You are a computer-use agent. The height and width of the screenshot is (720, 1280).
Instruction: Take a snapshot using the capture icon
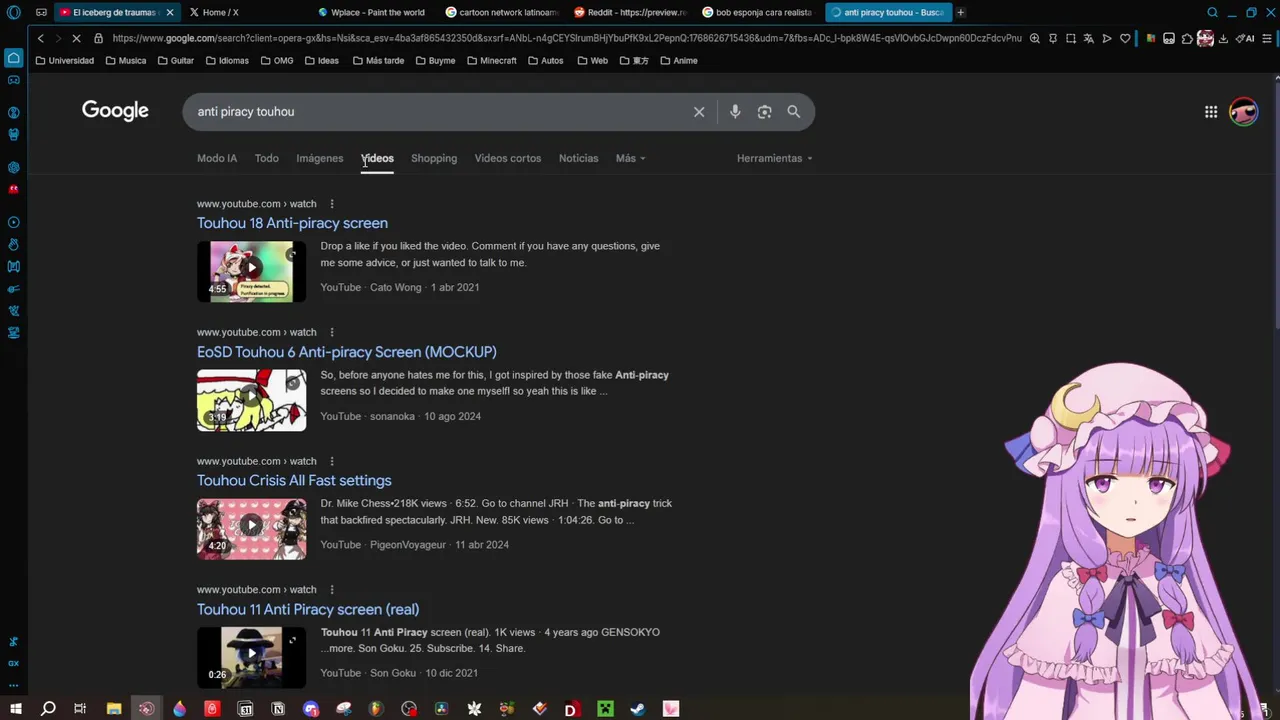pos(1070,38)
